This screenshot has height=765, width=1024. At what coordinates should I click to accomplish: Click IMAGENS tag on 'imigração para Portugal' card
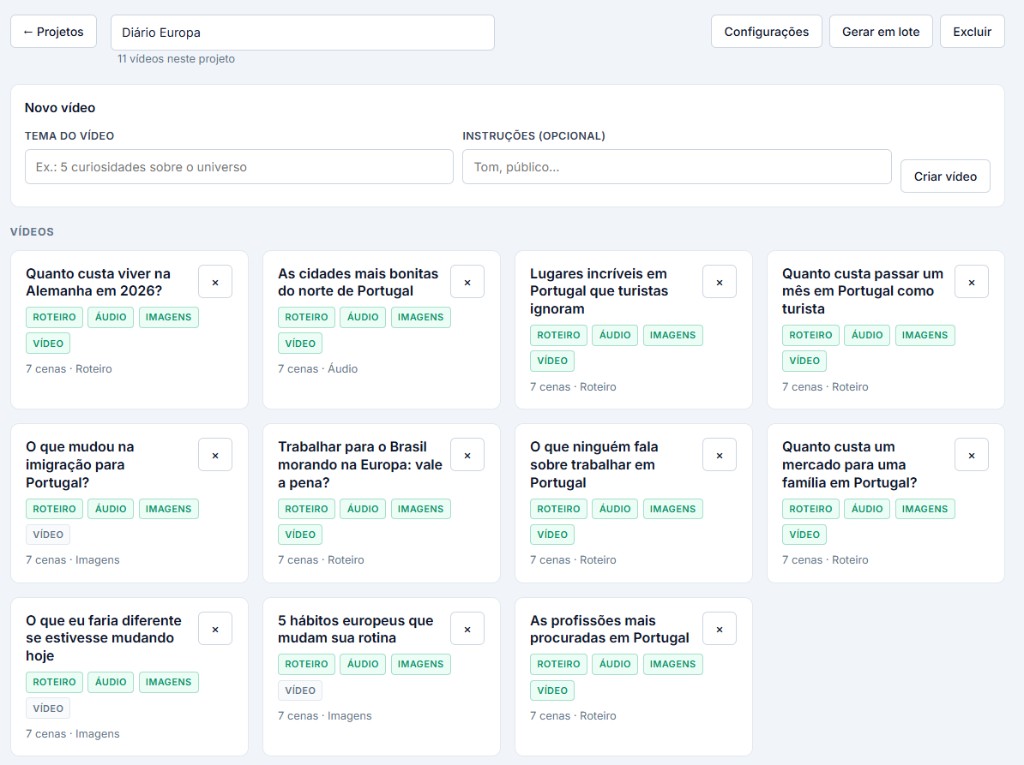(168, 508)
